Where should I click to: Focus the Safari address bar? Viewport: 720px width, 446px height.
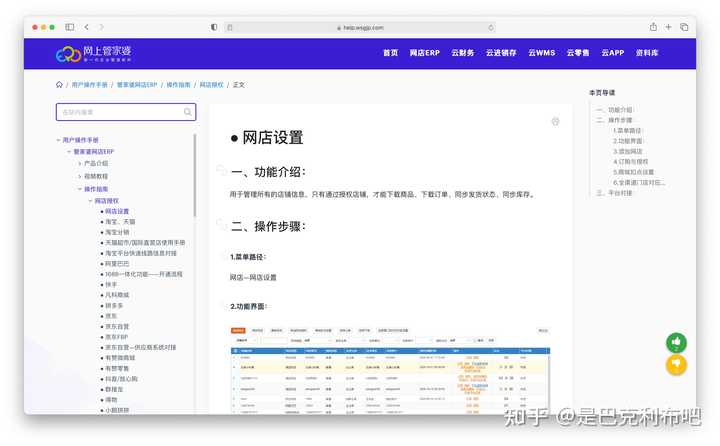360,28
